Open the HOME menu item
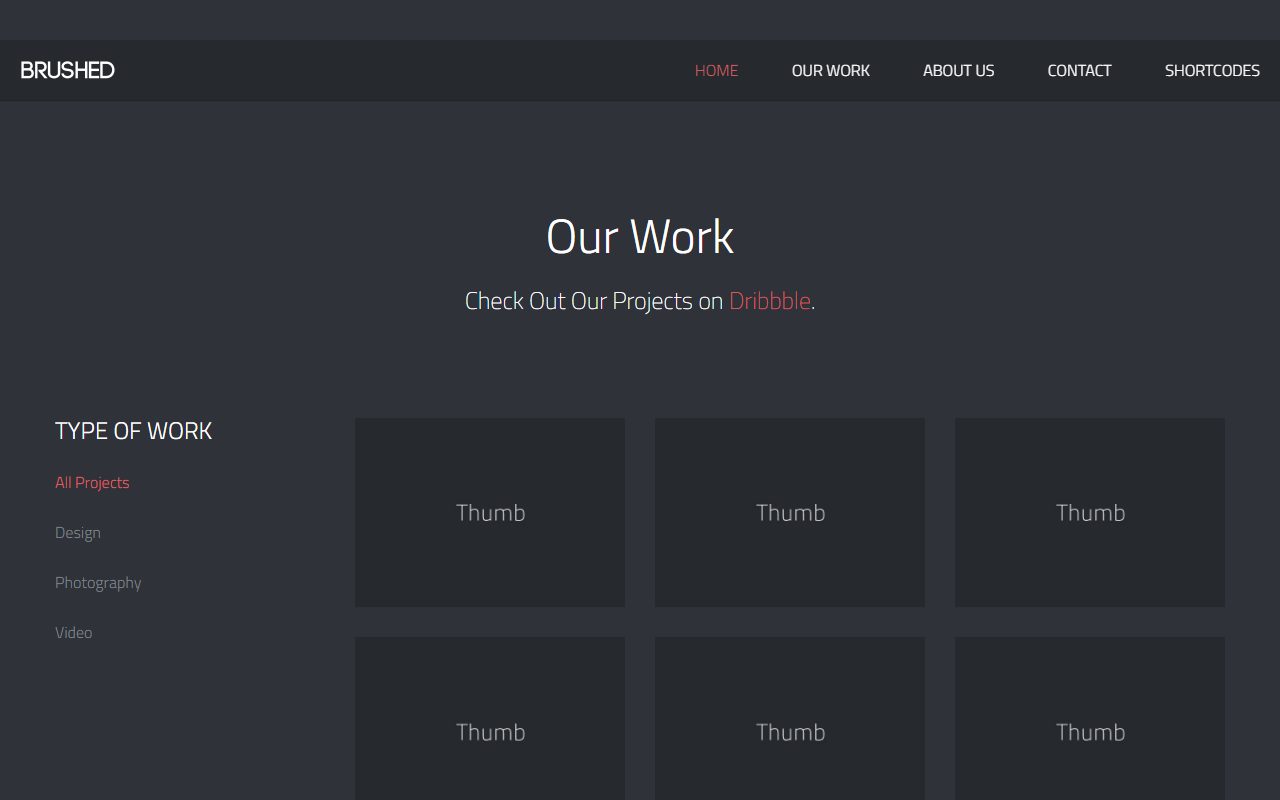Viewport: 1280px width, 800px height. 716,70
